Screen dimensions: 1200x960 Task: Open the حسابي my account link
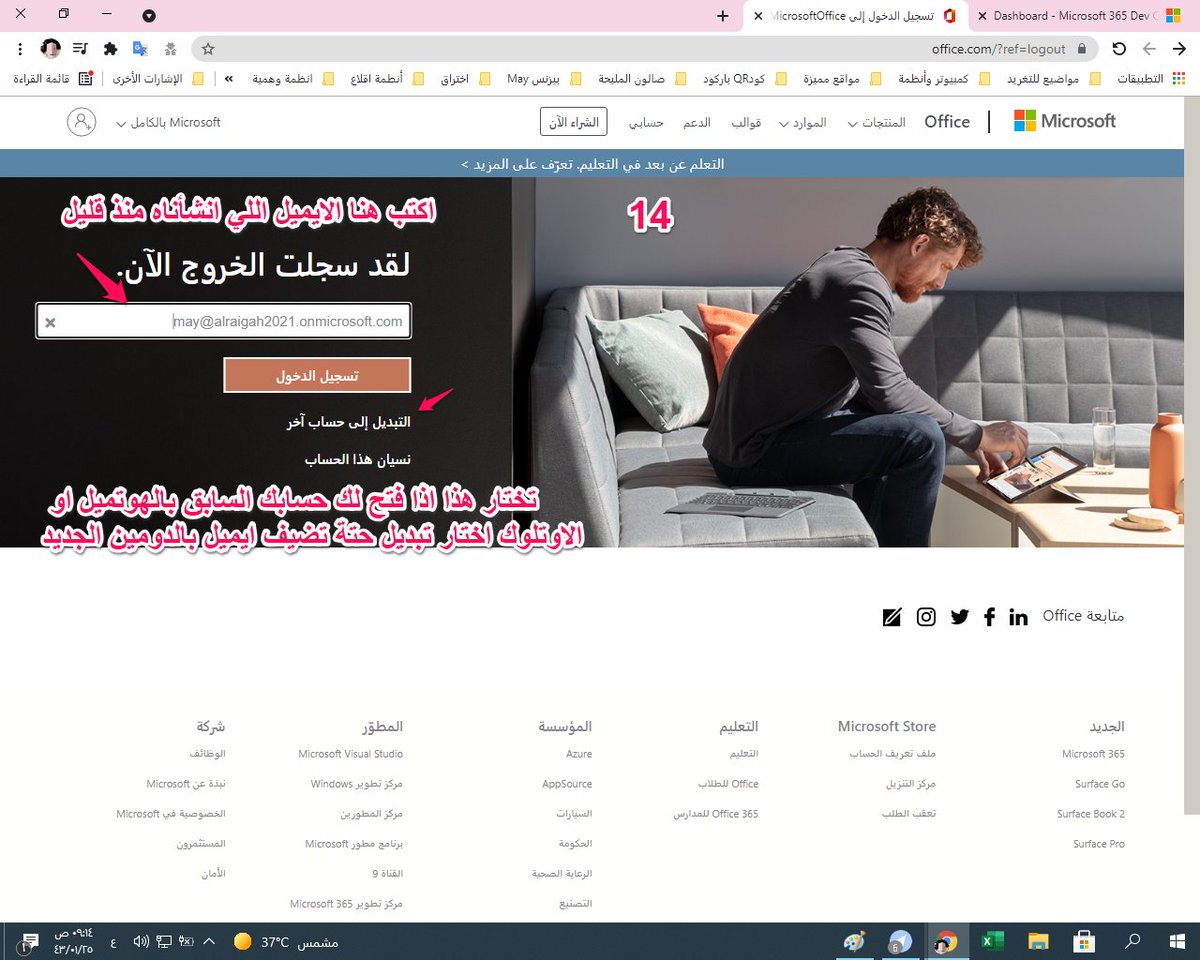point(646,122)
